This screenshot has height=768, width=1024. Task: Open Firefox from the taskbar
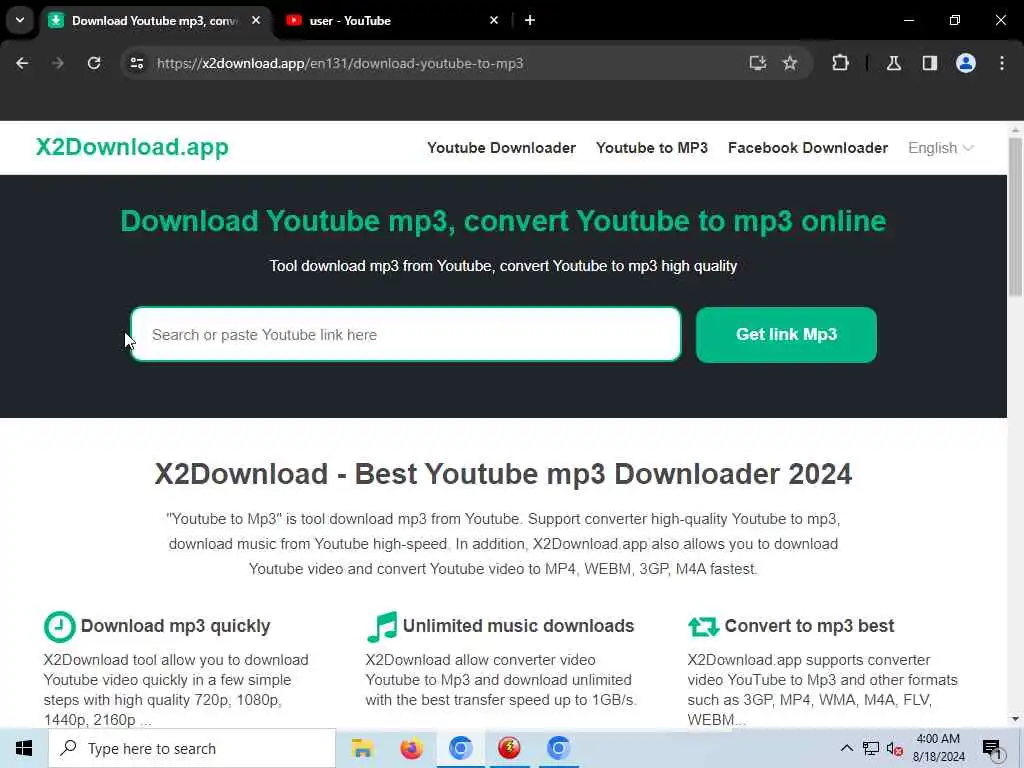[x=411, y=748]
